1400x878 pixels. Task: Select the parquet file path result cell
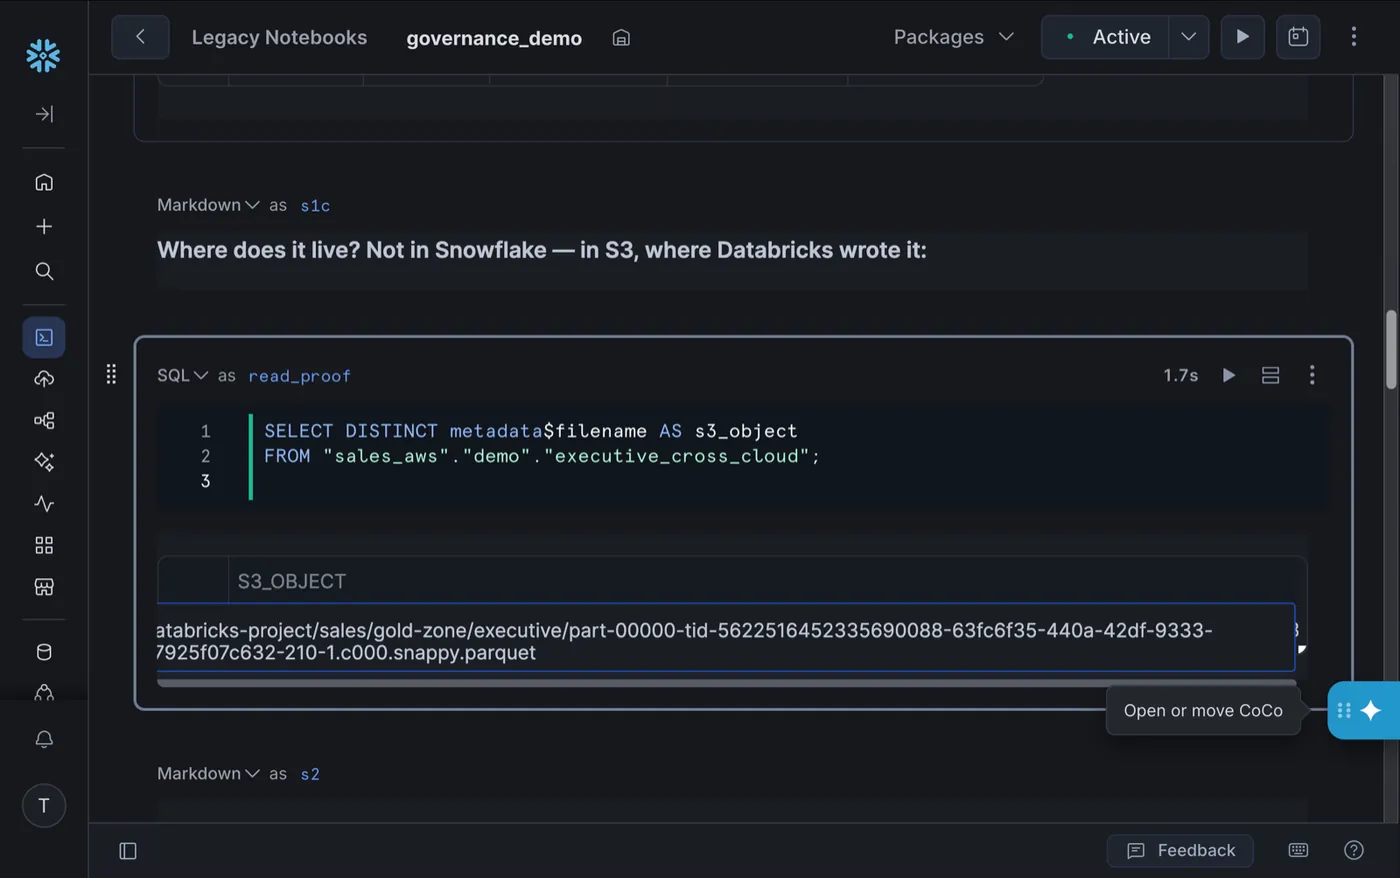tap(726, 637)
